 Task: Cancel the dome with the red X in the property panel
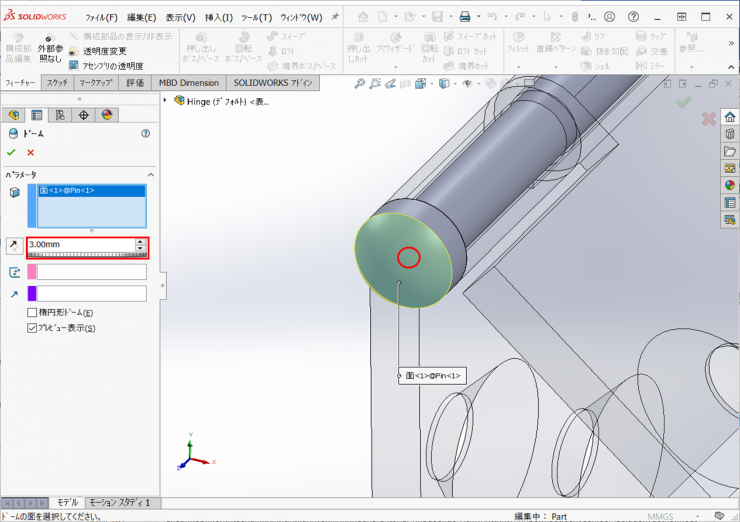(x=31, y=152)
